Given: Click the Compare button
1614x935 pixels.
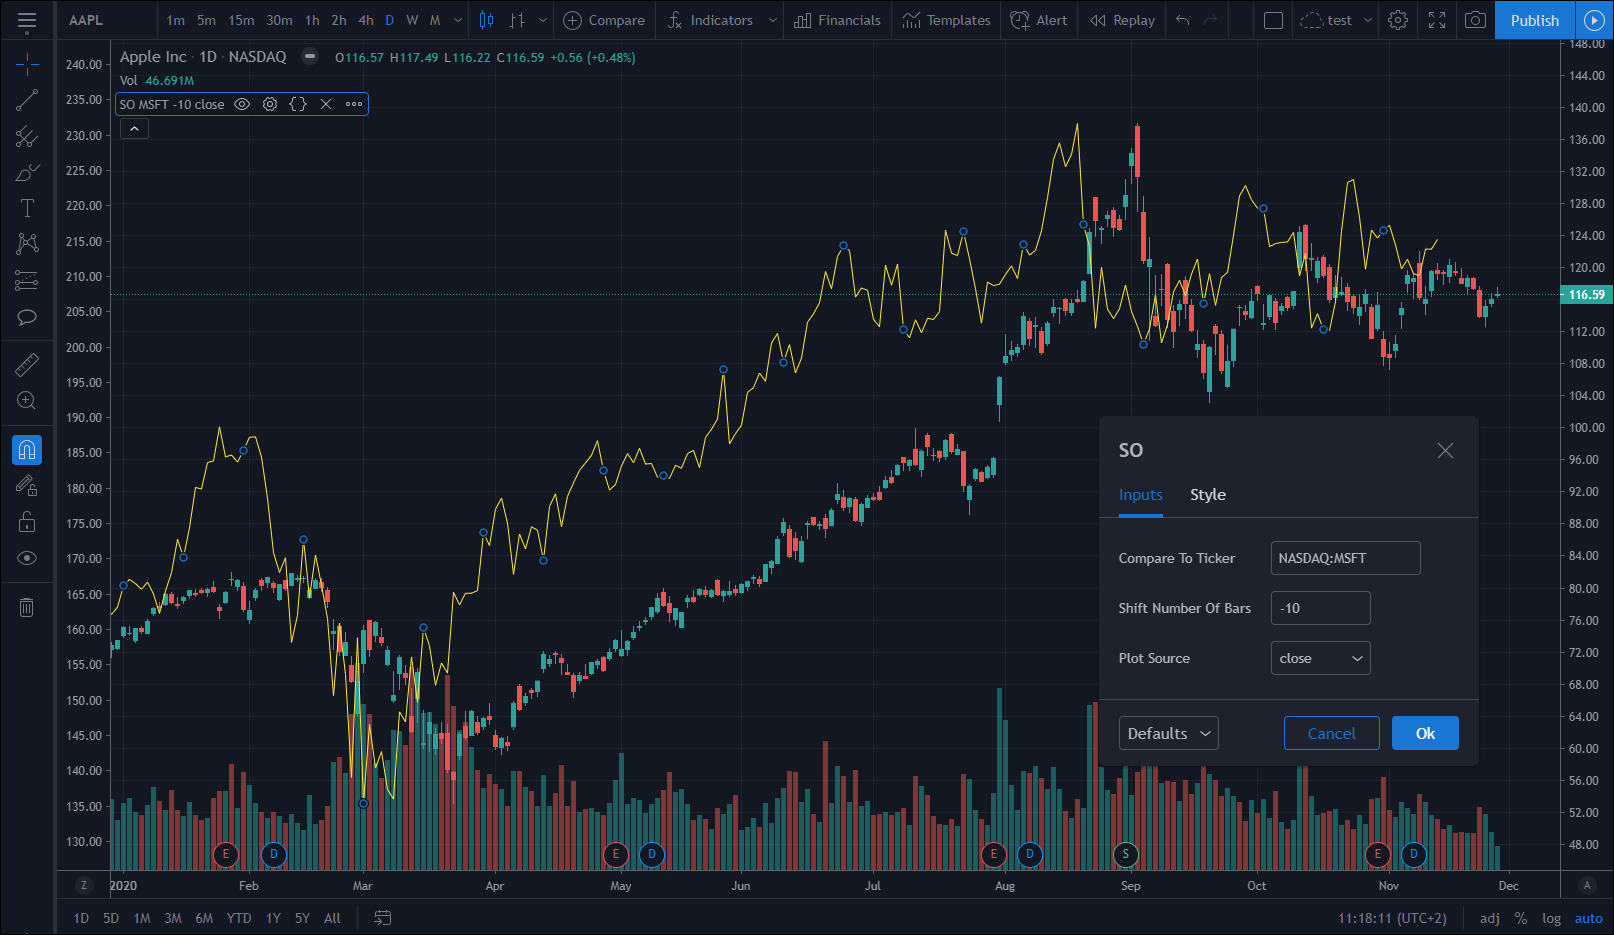Looking at the screenshot, I should click(x=604, y=20).
